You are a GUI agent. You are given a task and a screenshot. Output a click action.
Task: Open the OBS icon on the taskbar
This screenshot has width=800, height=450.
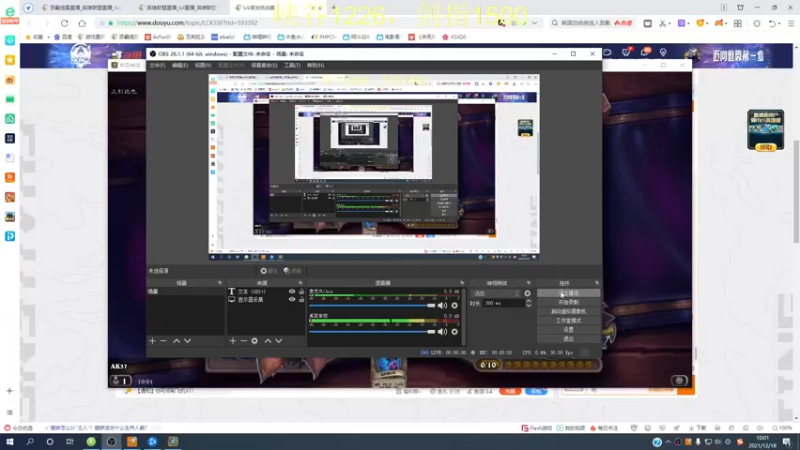111,442
